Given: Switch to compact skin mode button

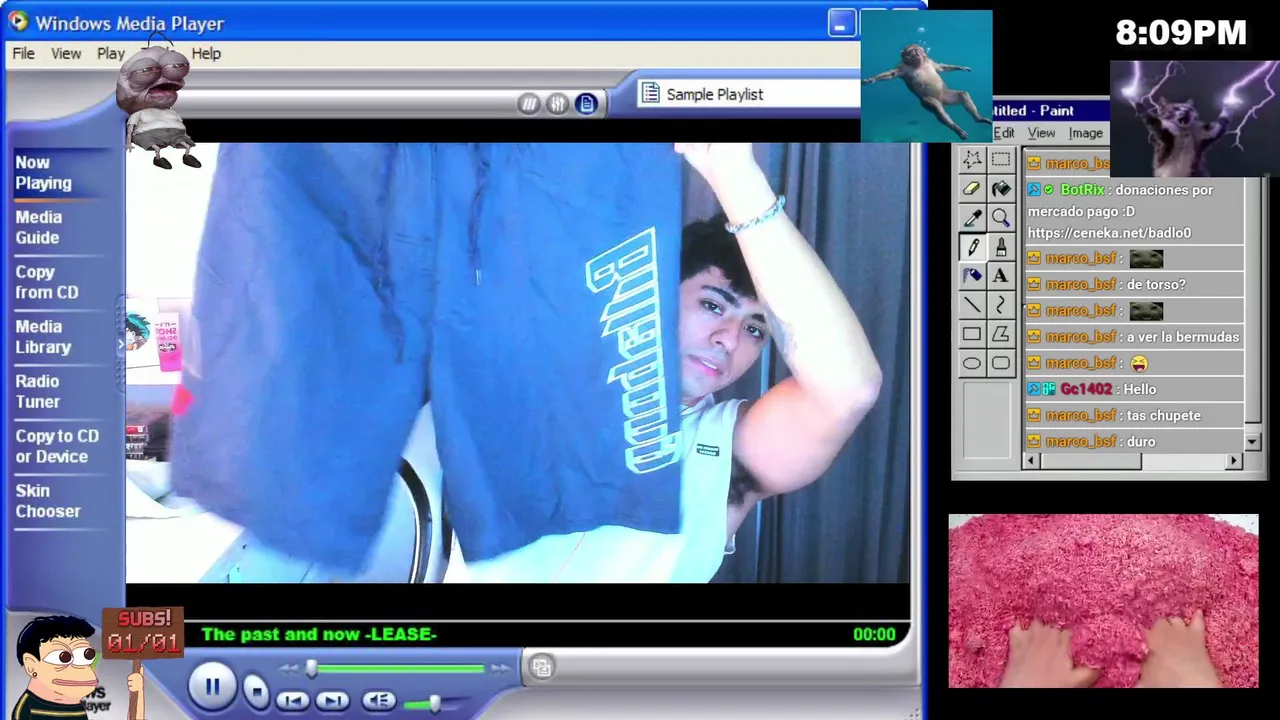Looking at the screenshot, I should click(x=541, y=667).
